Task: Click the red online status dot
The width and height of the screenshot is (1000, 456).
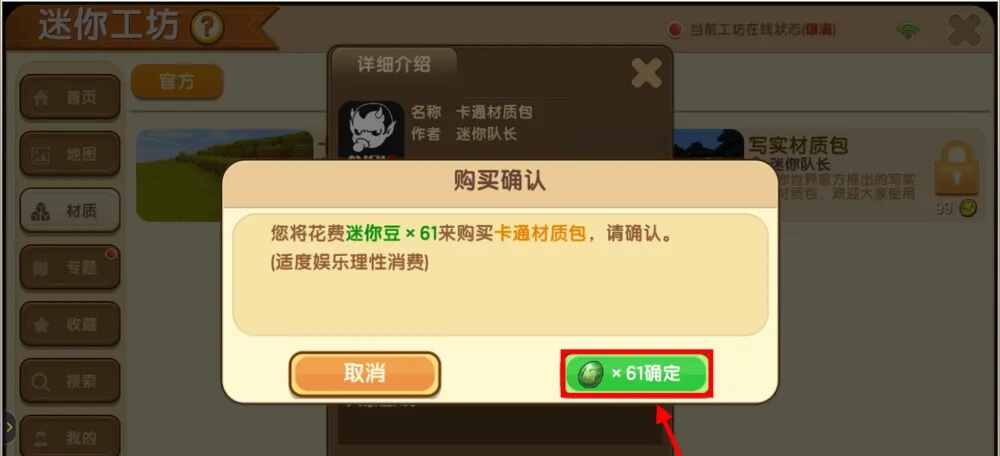Action: tap(674, 30)
